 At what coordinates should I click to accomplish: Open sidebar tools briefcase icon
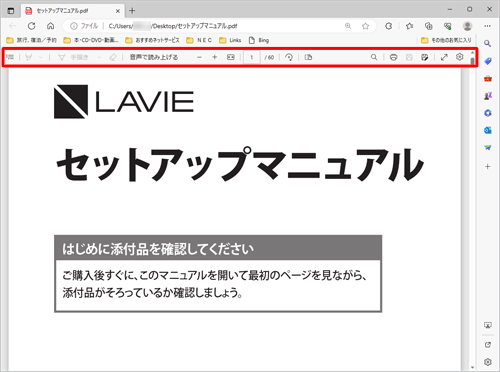(x=488, y=79)
